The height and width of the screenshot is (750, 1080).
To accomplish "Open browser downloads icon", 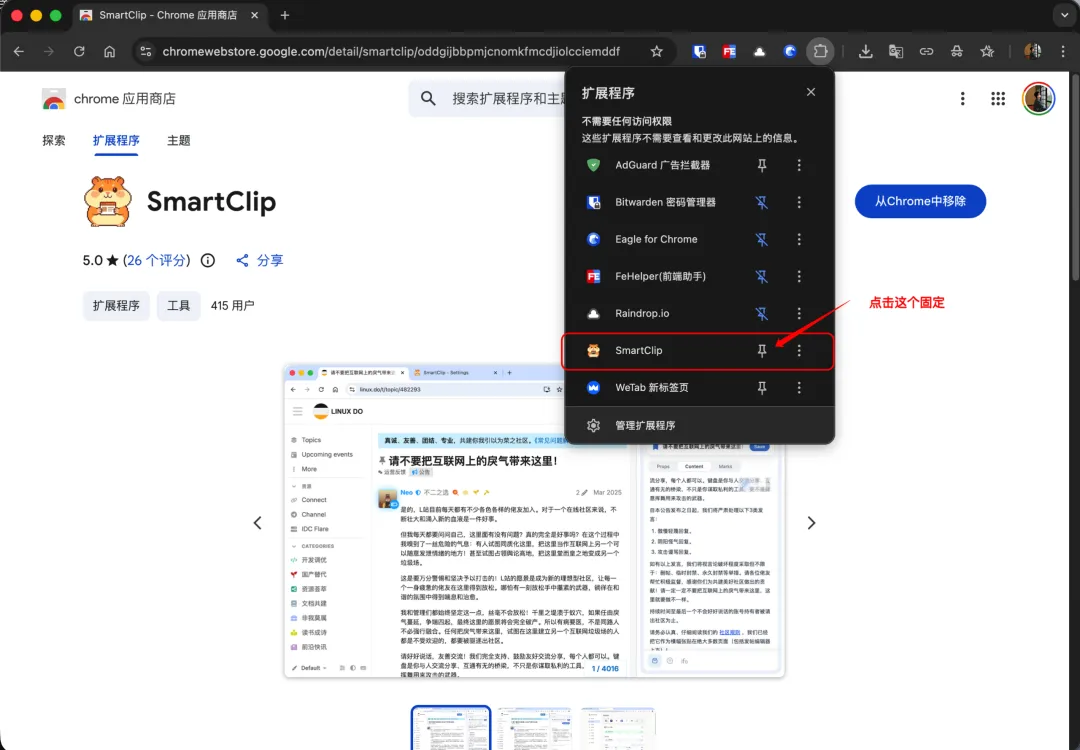I will [x=865, y=51].
